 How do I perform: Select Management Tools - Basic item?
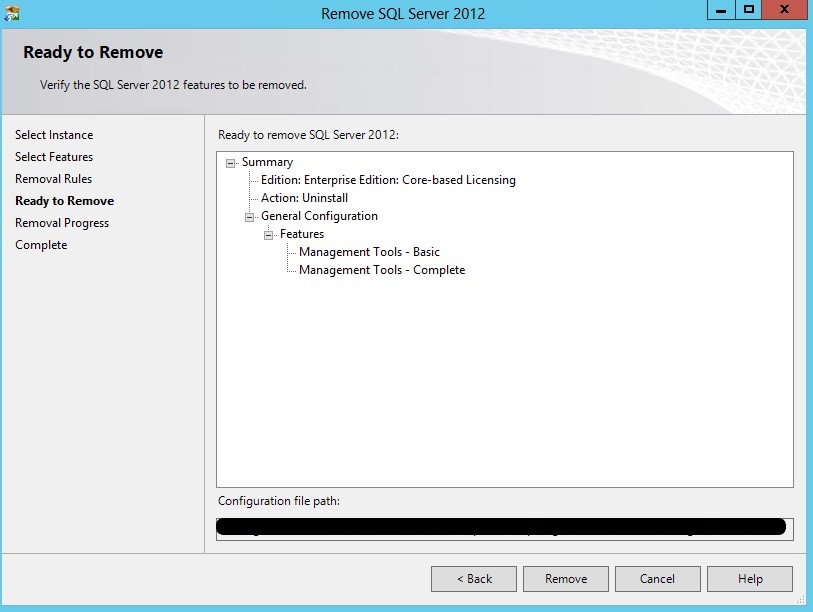click(x=369, y=252)
